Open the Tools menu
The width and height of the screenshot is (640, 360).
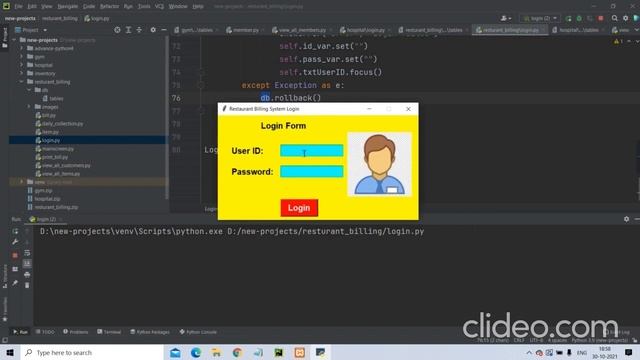click(x=144, y=7)
